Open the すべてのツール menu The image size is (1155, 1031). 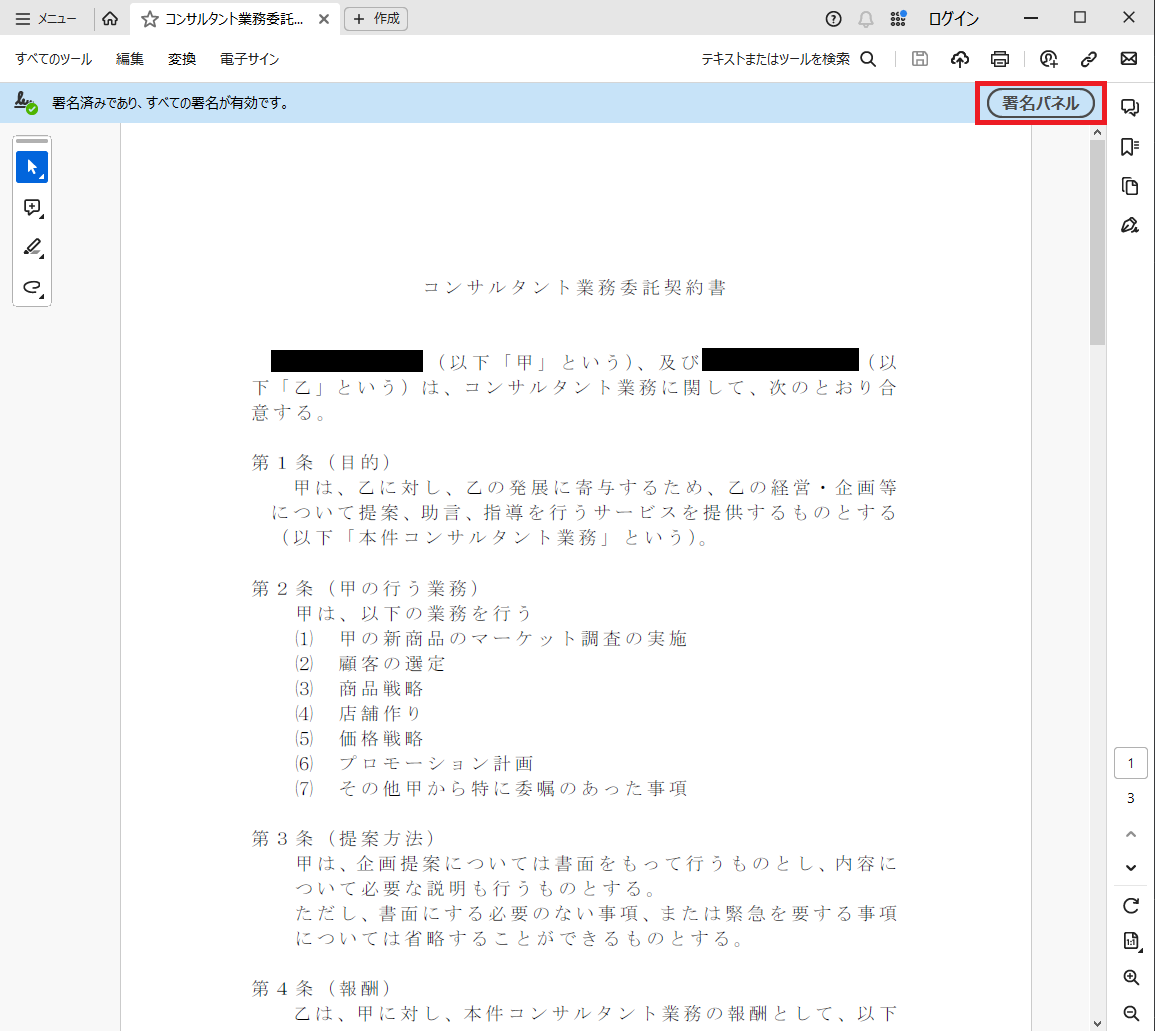[53, 59]
